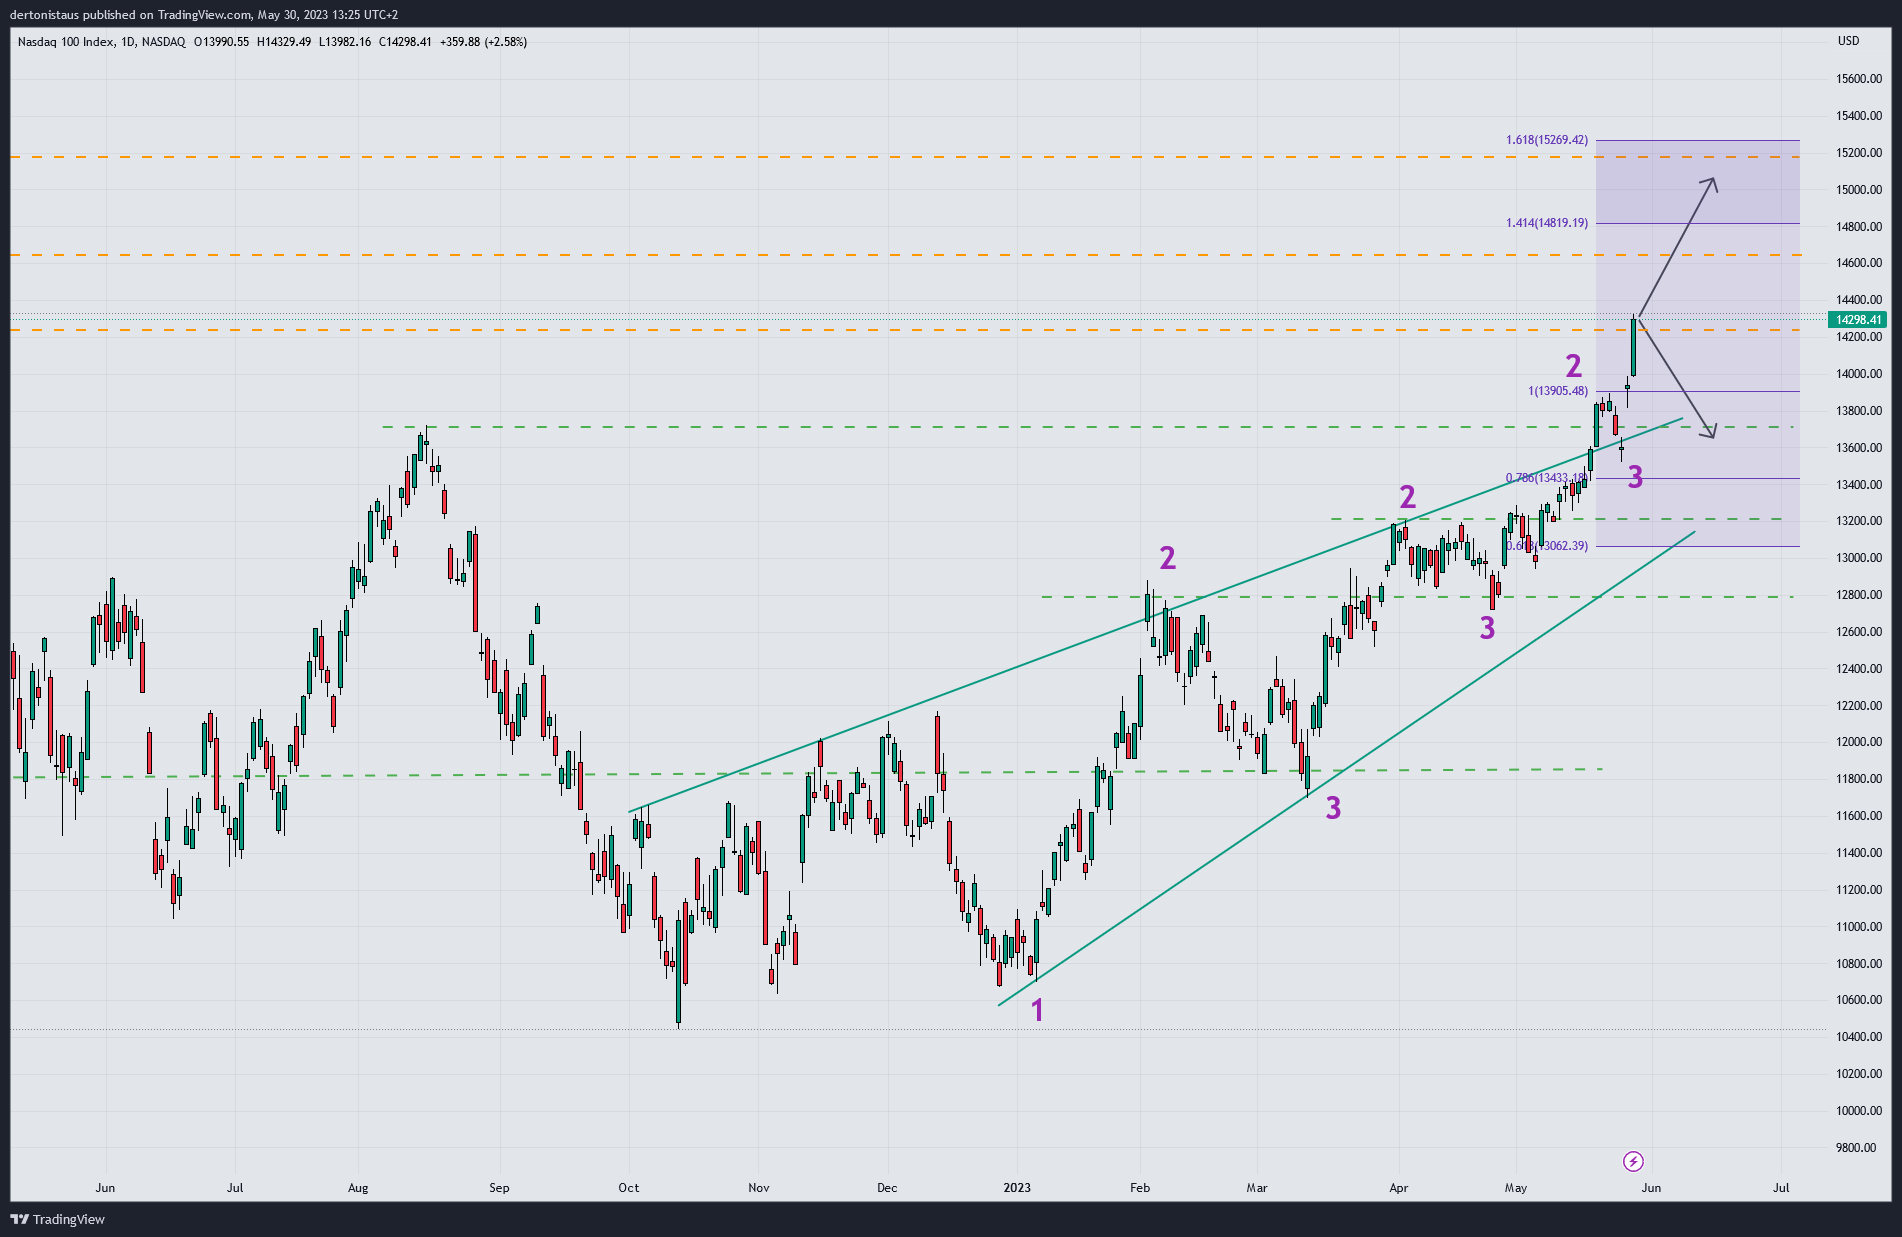The width and height of the screenshot is (1902, 1237).
Task: Click the upward projection arrow head
Action: coord(1713,181)
